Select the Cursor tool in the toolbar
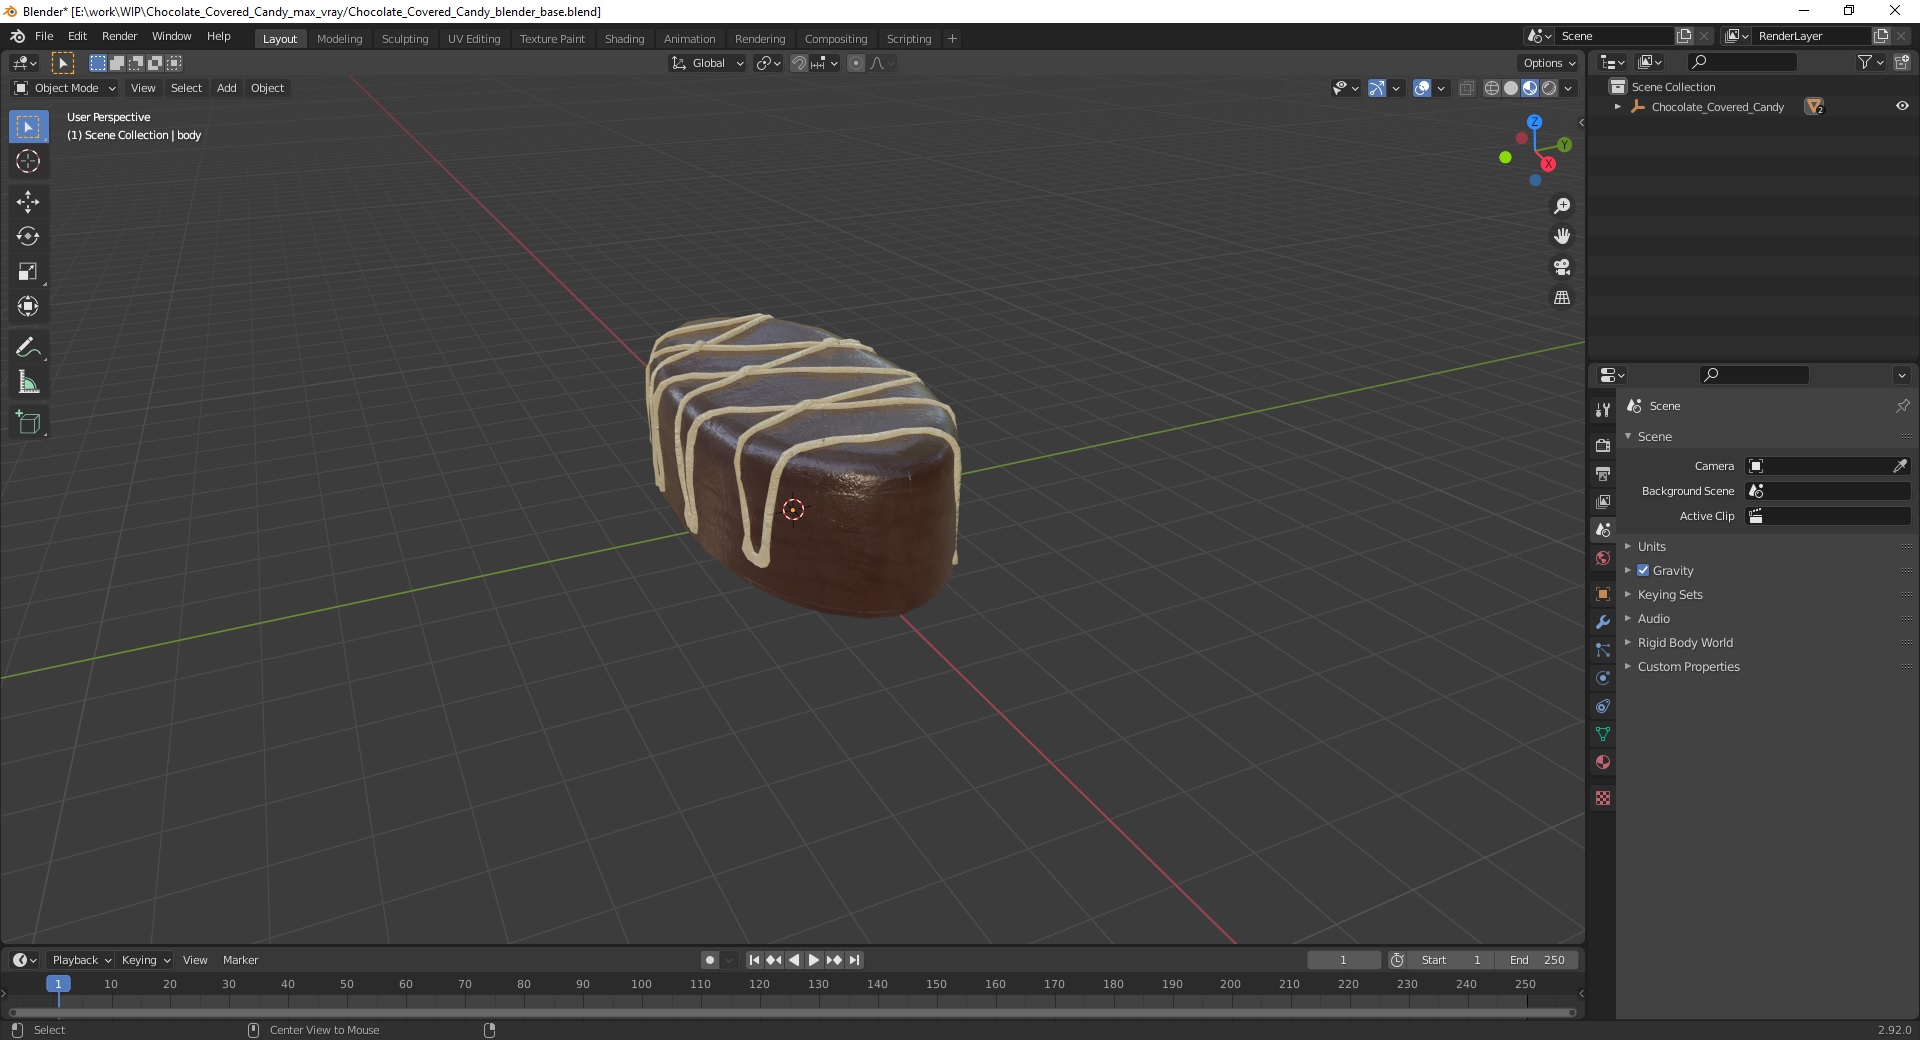This screenshot has height=1040, width=1920. (28, 161)
